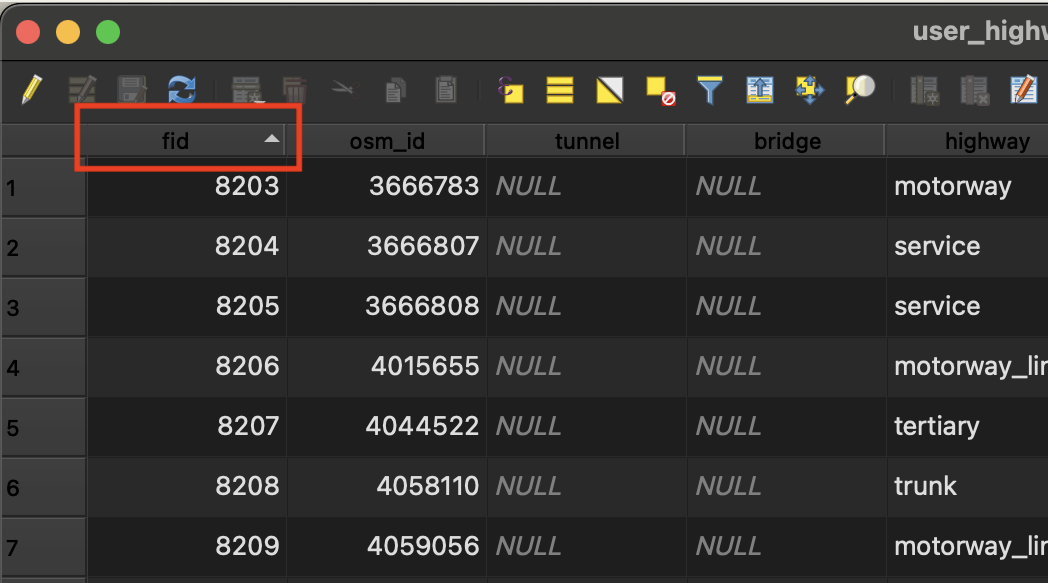Select all features in the table

pyautogui.click(x=560, y=91)
